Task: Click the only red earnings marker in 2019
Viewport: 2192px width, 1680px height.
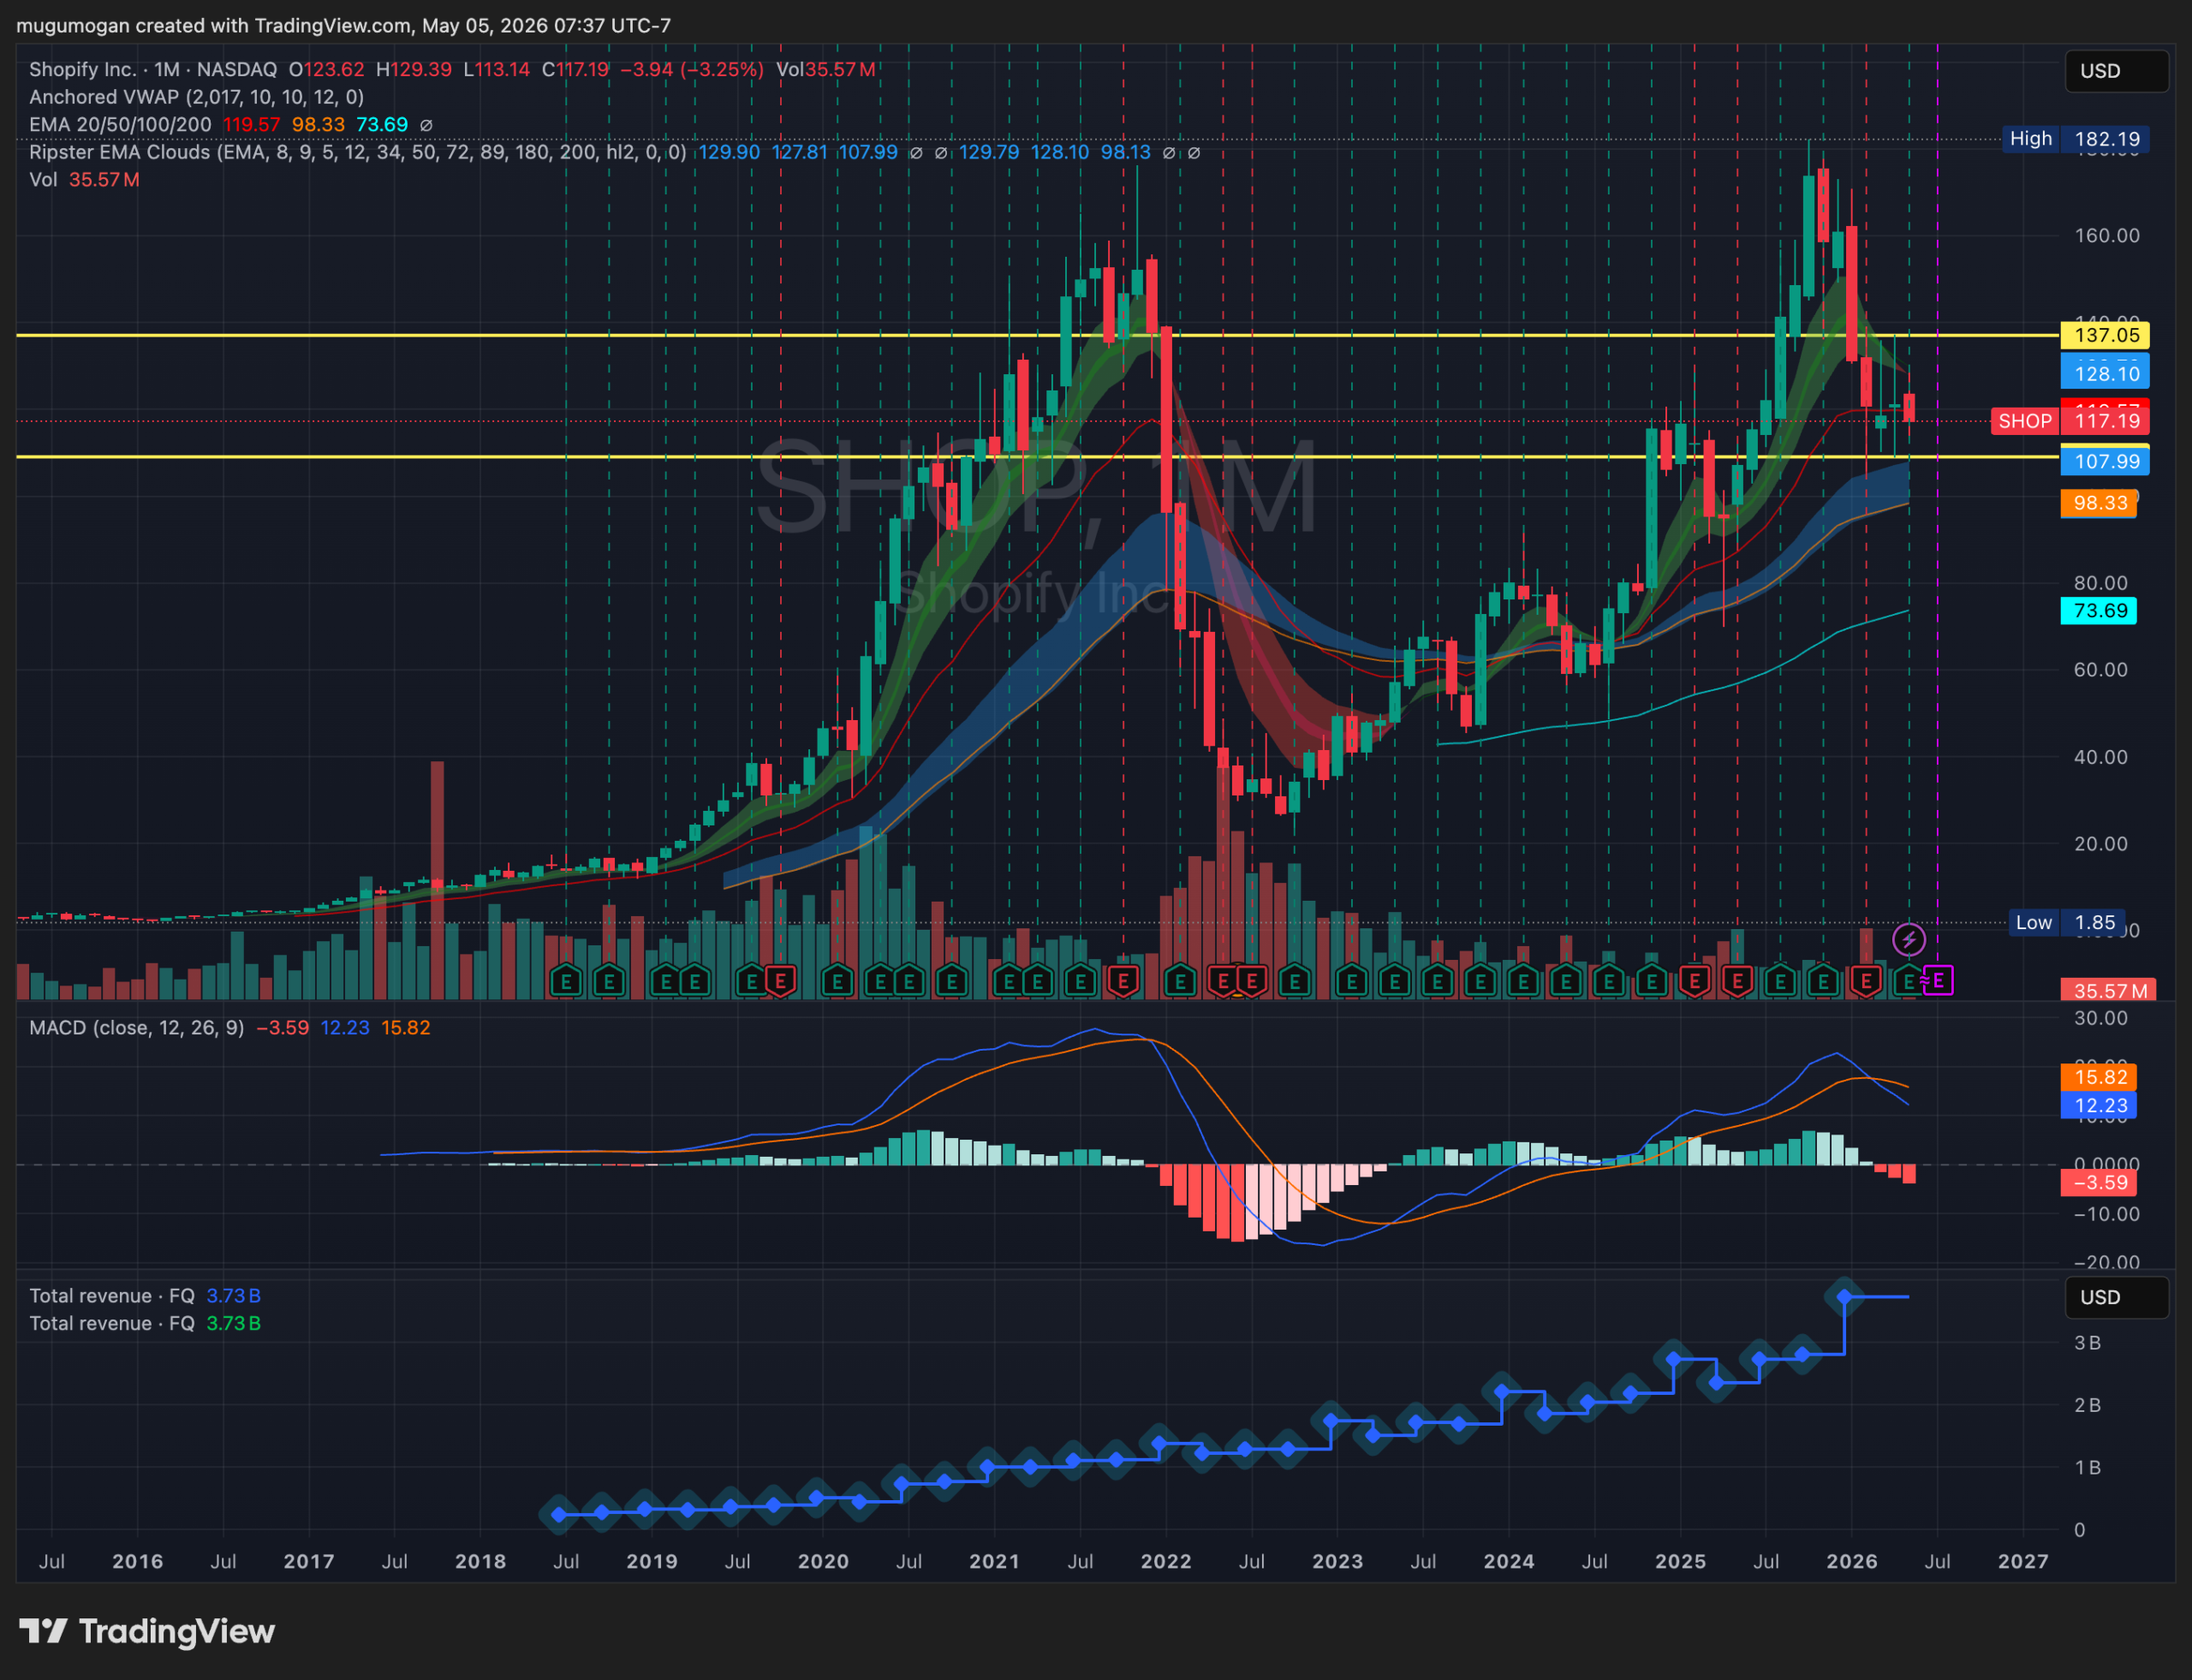Action: click(781, 981)
